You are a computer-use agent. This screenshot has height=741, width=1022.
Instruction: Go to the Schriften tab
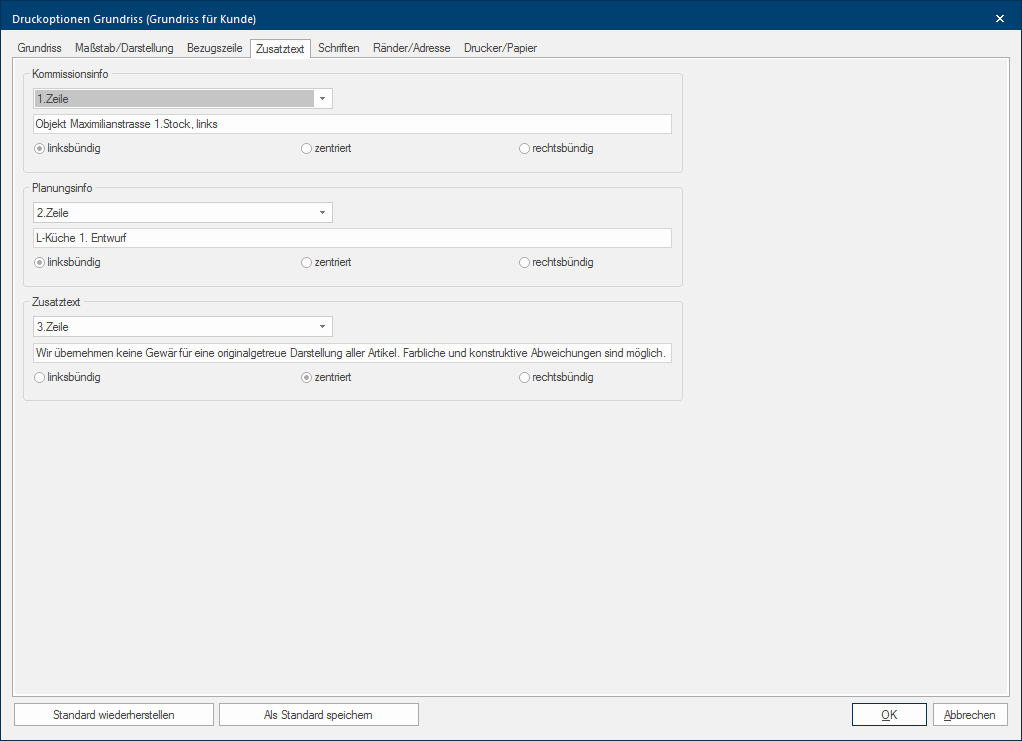pos(338,48)
